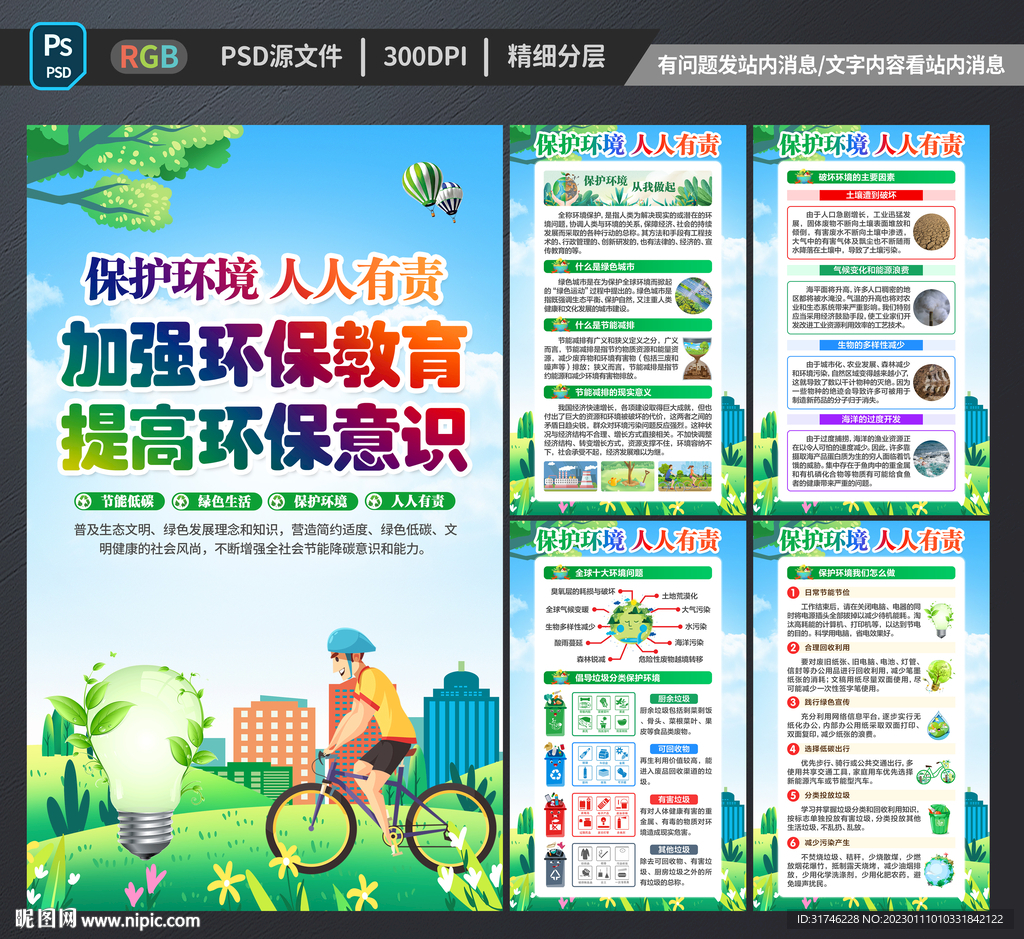Click the light bulb icon beside 日常节能 section

tap(940, 619)
